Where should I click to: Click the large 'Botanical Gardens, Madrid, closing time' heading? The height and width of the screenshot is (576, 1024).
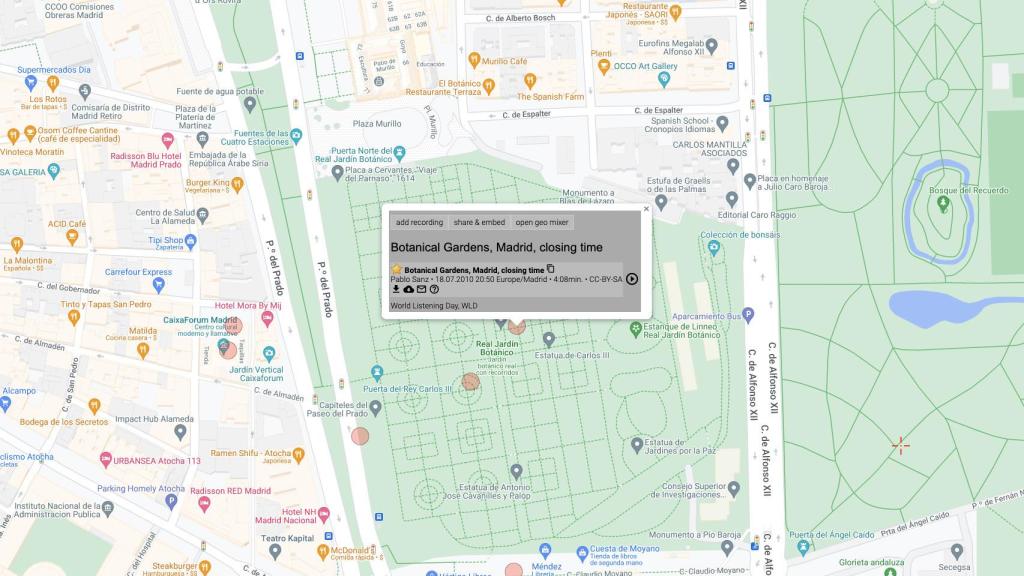(x=496, y=248)
